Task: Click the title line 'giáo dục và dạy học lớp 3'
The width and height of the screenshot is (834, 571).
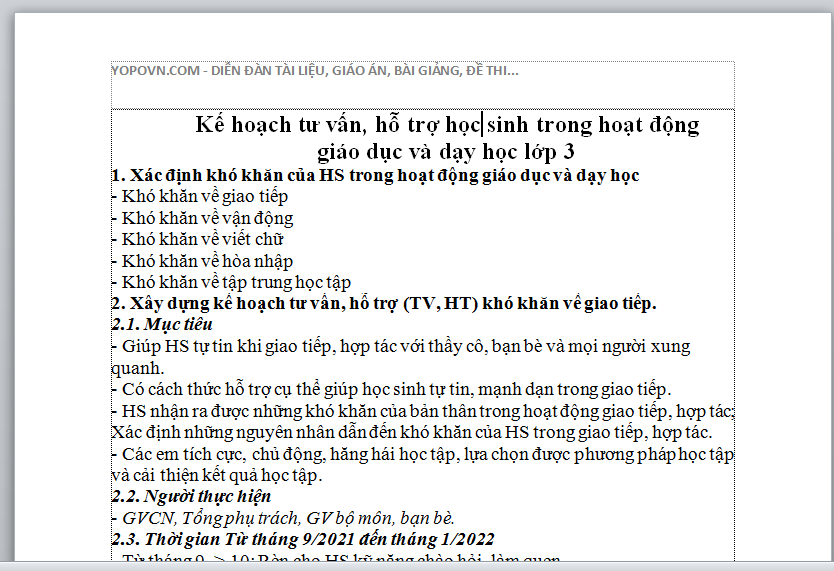Action: 446,152
